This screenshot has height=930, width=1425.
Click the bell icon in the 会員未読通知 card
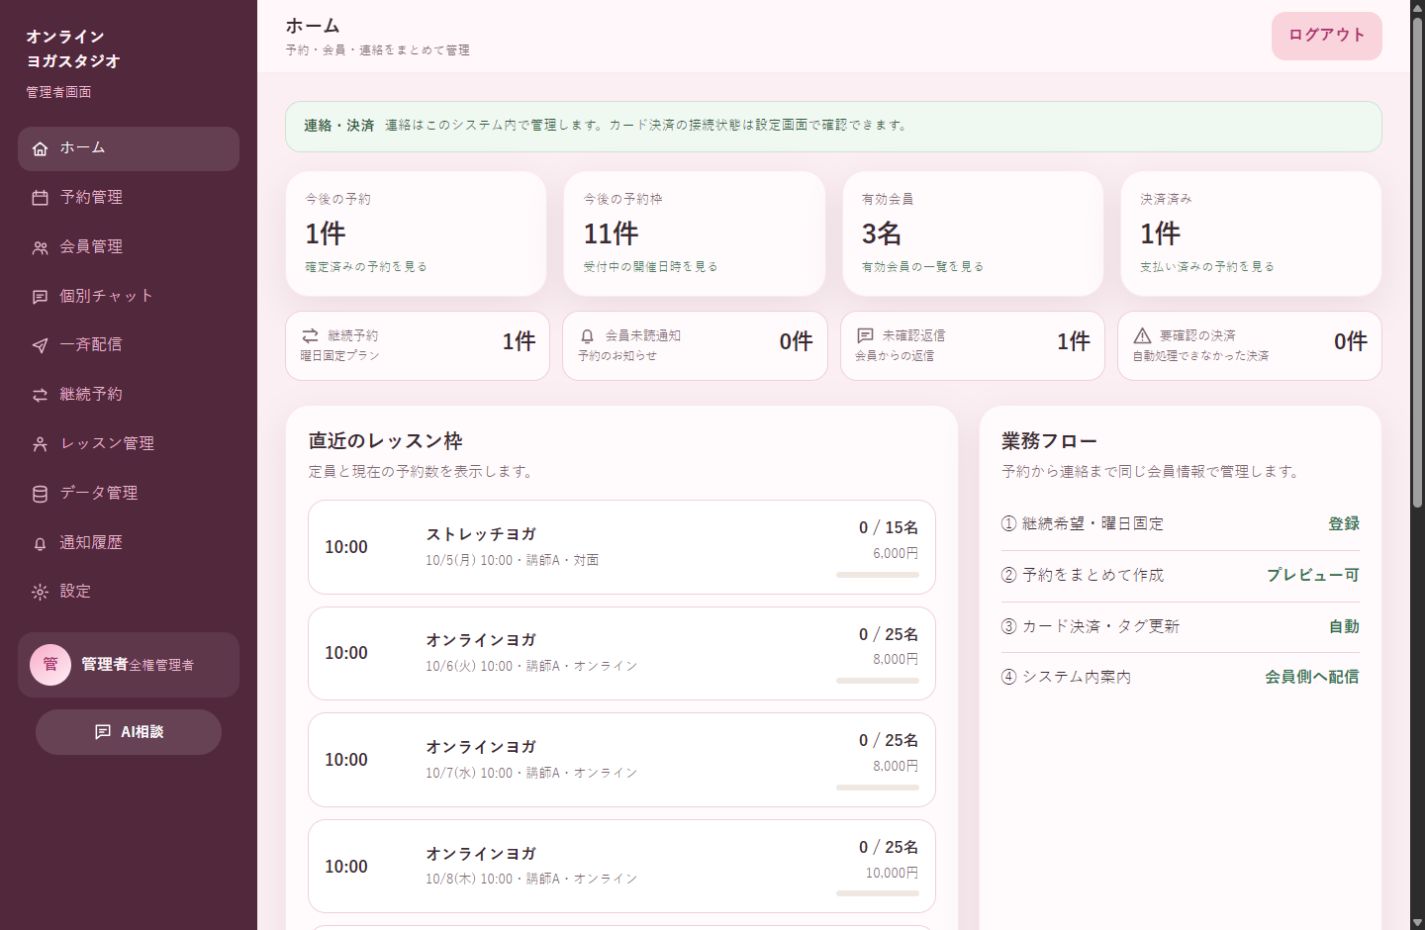pos(587,336)
